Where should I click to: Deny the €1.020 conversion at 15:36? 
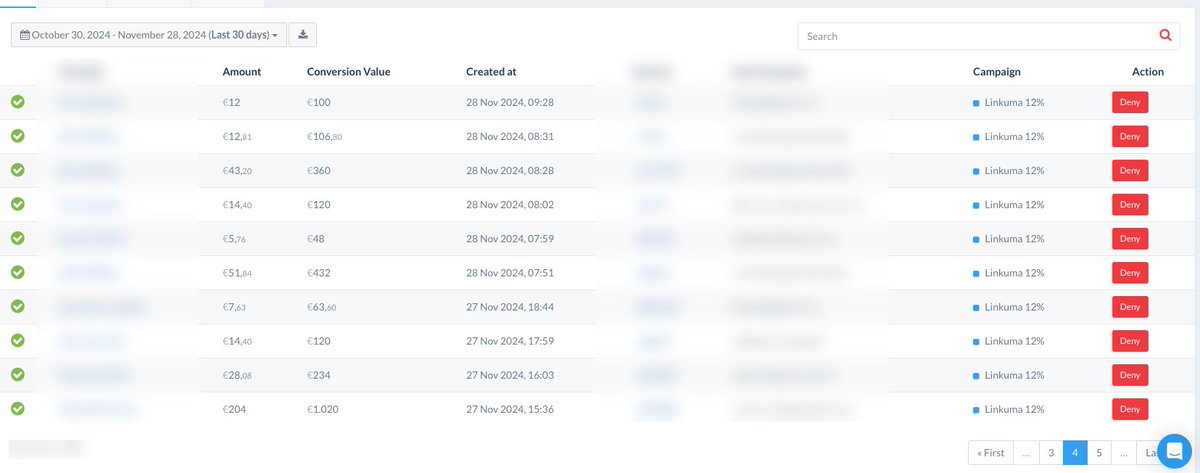point(1130,408)
